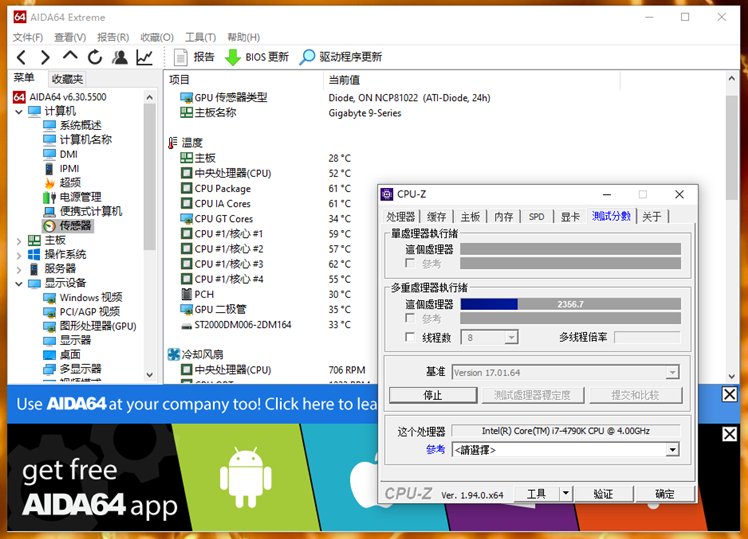Viewport: 748px width, 539px height.
Task: Switch to CPU-Z 处理器 tab
Action: pyautogui.click(x=401, y=217)
